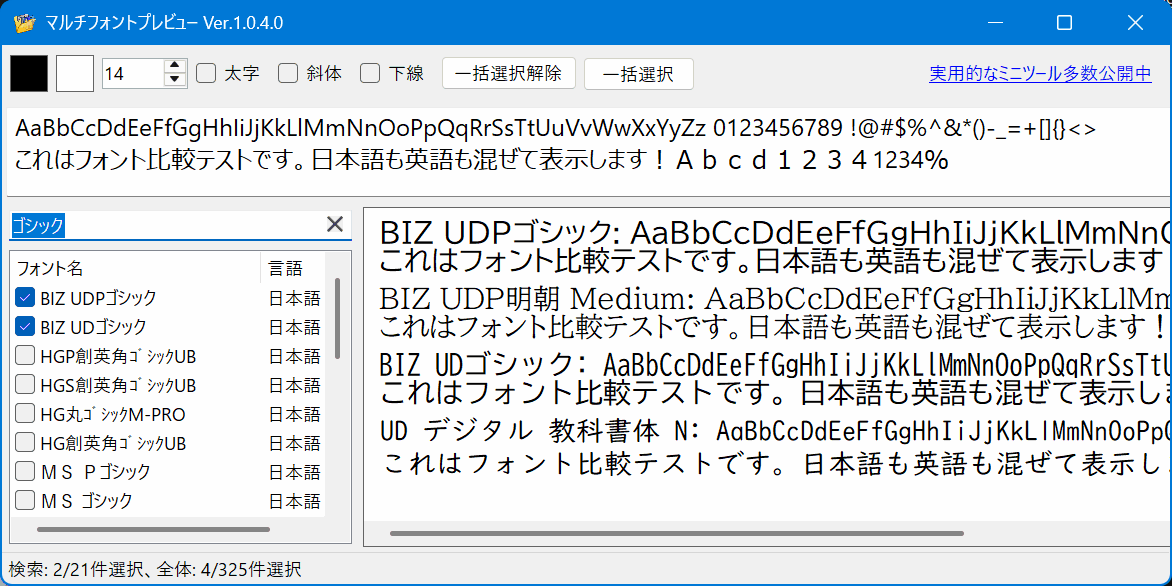The image size is (1172, 586).
Task: Enable the 下線 underline checkbox
Action: 370,73
